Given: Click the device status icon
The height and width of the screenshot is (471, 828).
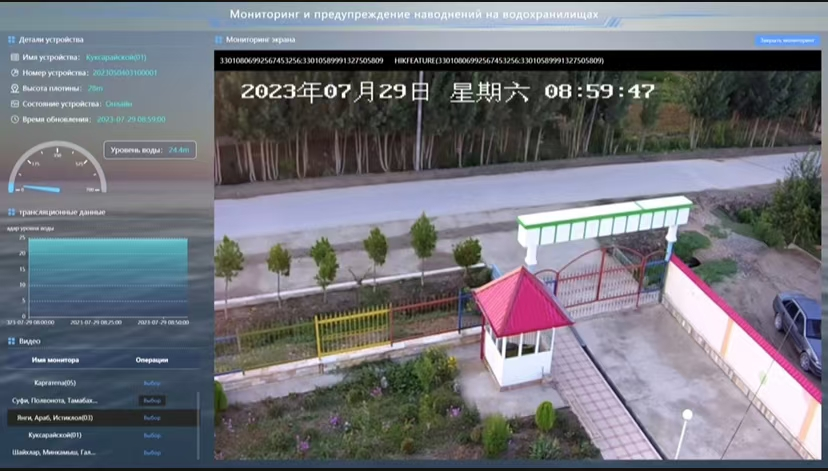Looking at the screenshot, I should [13, 104].
